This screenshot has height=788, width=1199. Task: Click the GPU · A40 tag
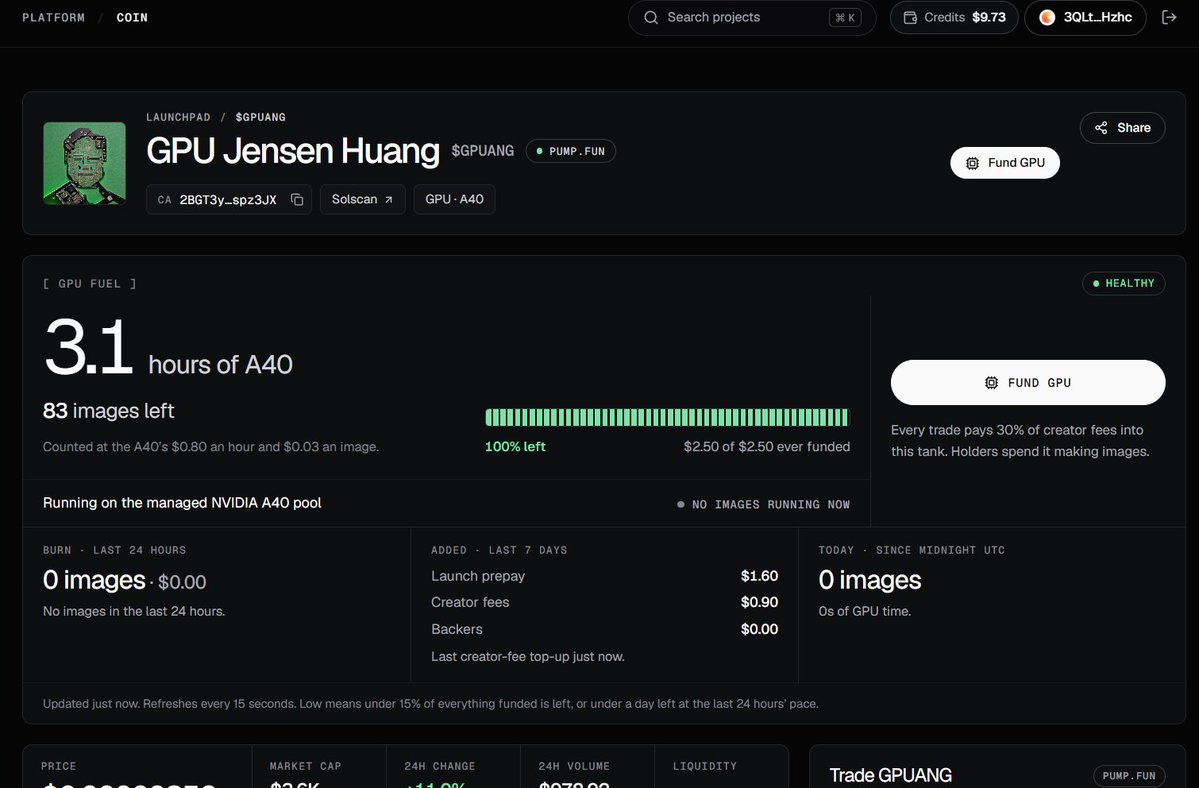(x=454, y=199)
